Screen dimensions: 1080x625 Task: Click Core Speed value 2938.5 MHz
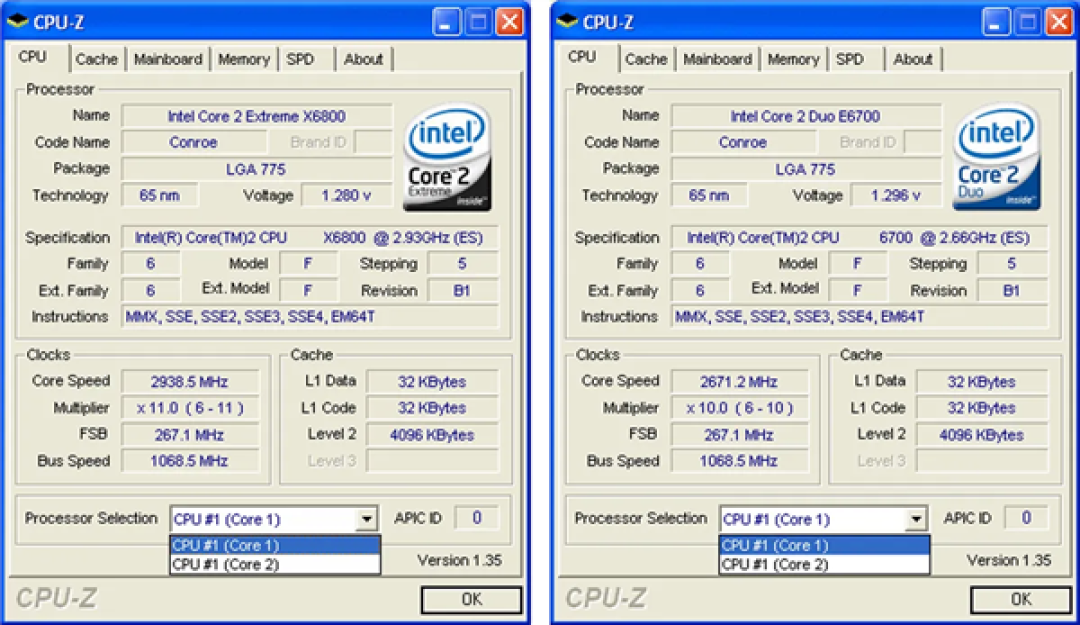(190, 382)
